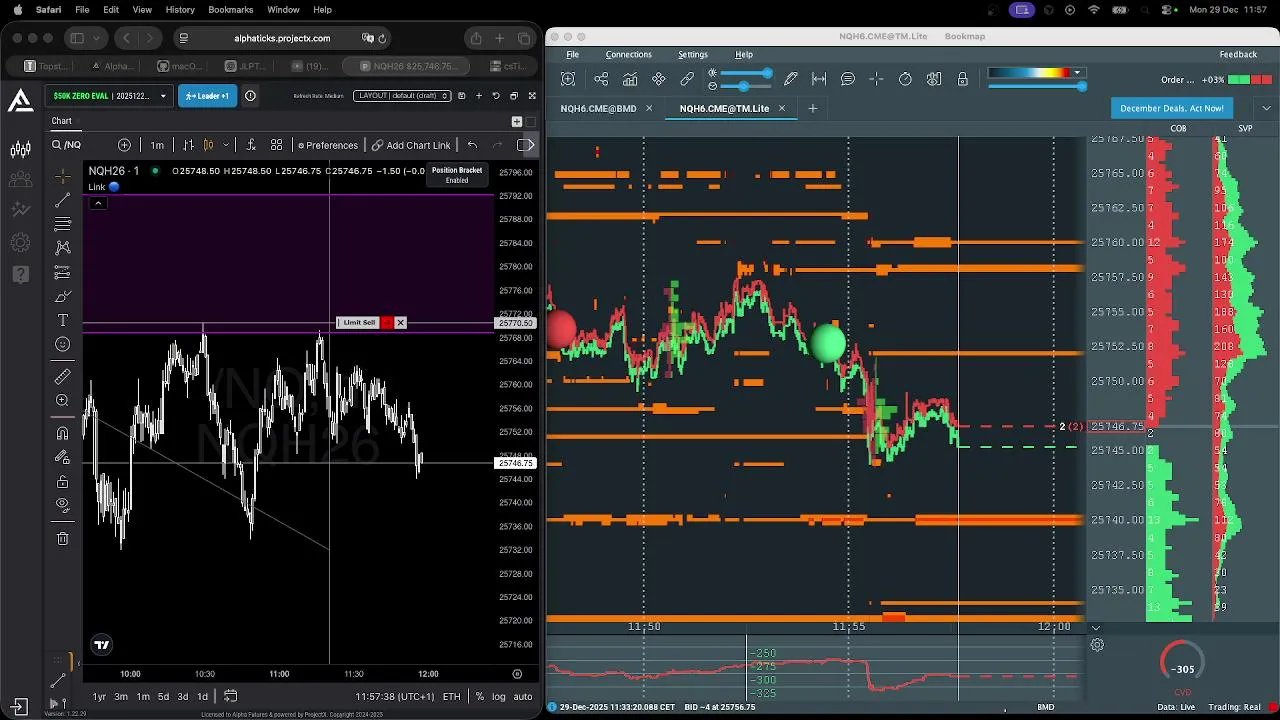Image resolution: width=1280 pixels, height=720 pixels.
Task: Click the trash icon to remove drawings
Action: 62,538
